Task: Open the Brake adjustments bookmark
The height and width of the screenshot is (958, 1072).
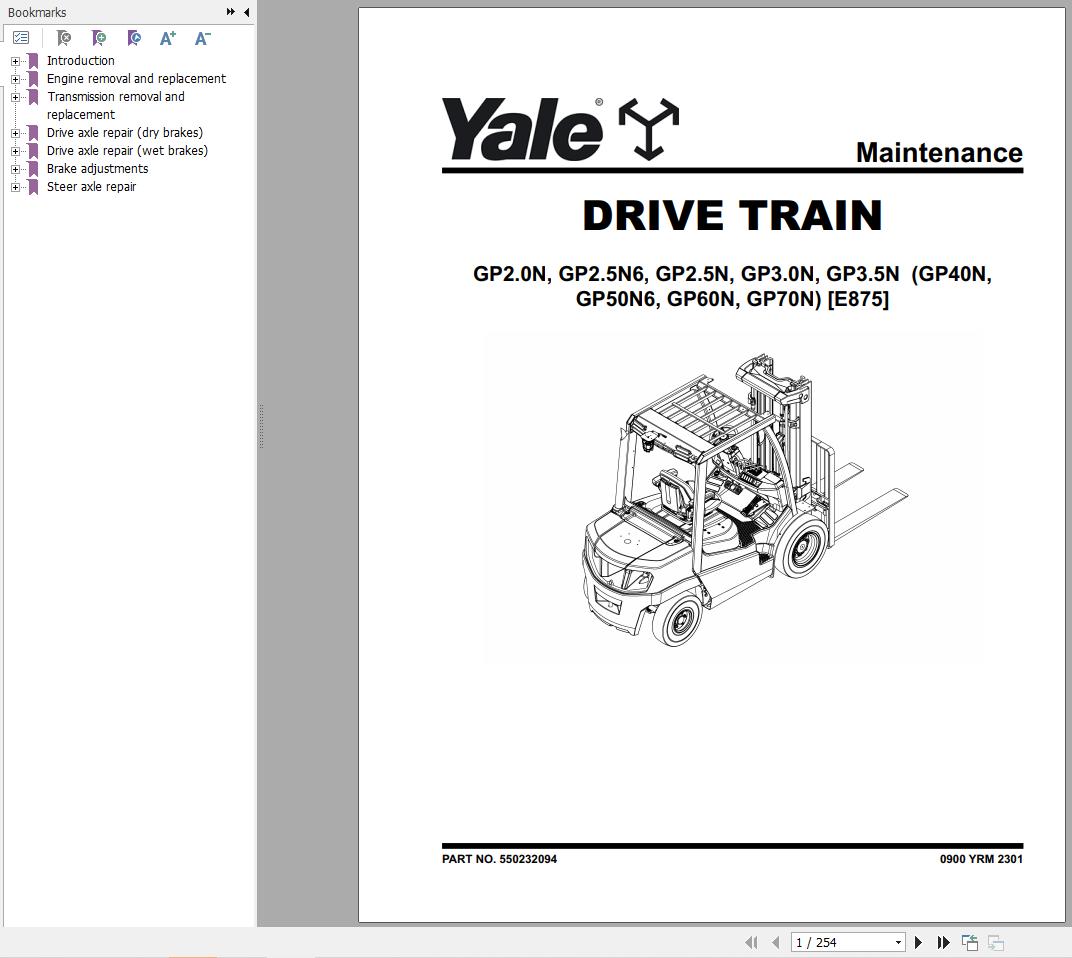Action: pos(97,169)
